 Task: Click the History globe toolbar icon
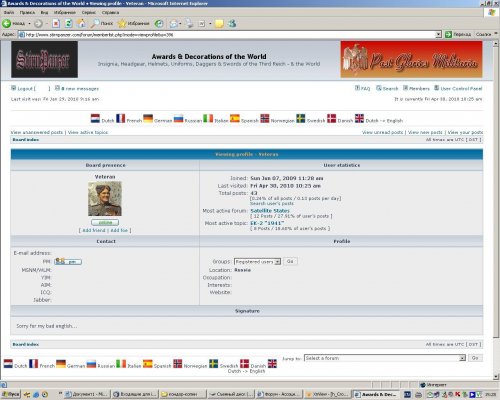159,23
